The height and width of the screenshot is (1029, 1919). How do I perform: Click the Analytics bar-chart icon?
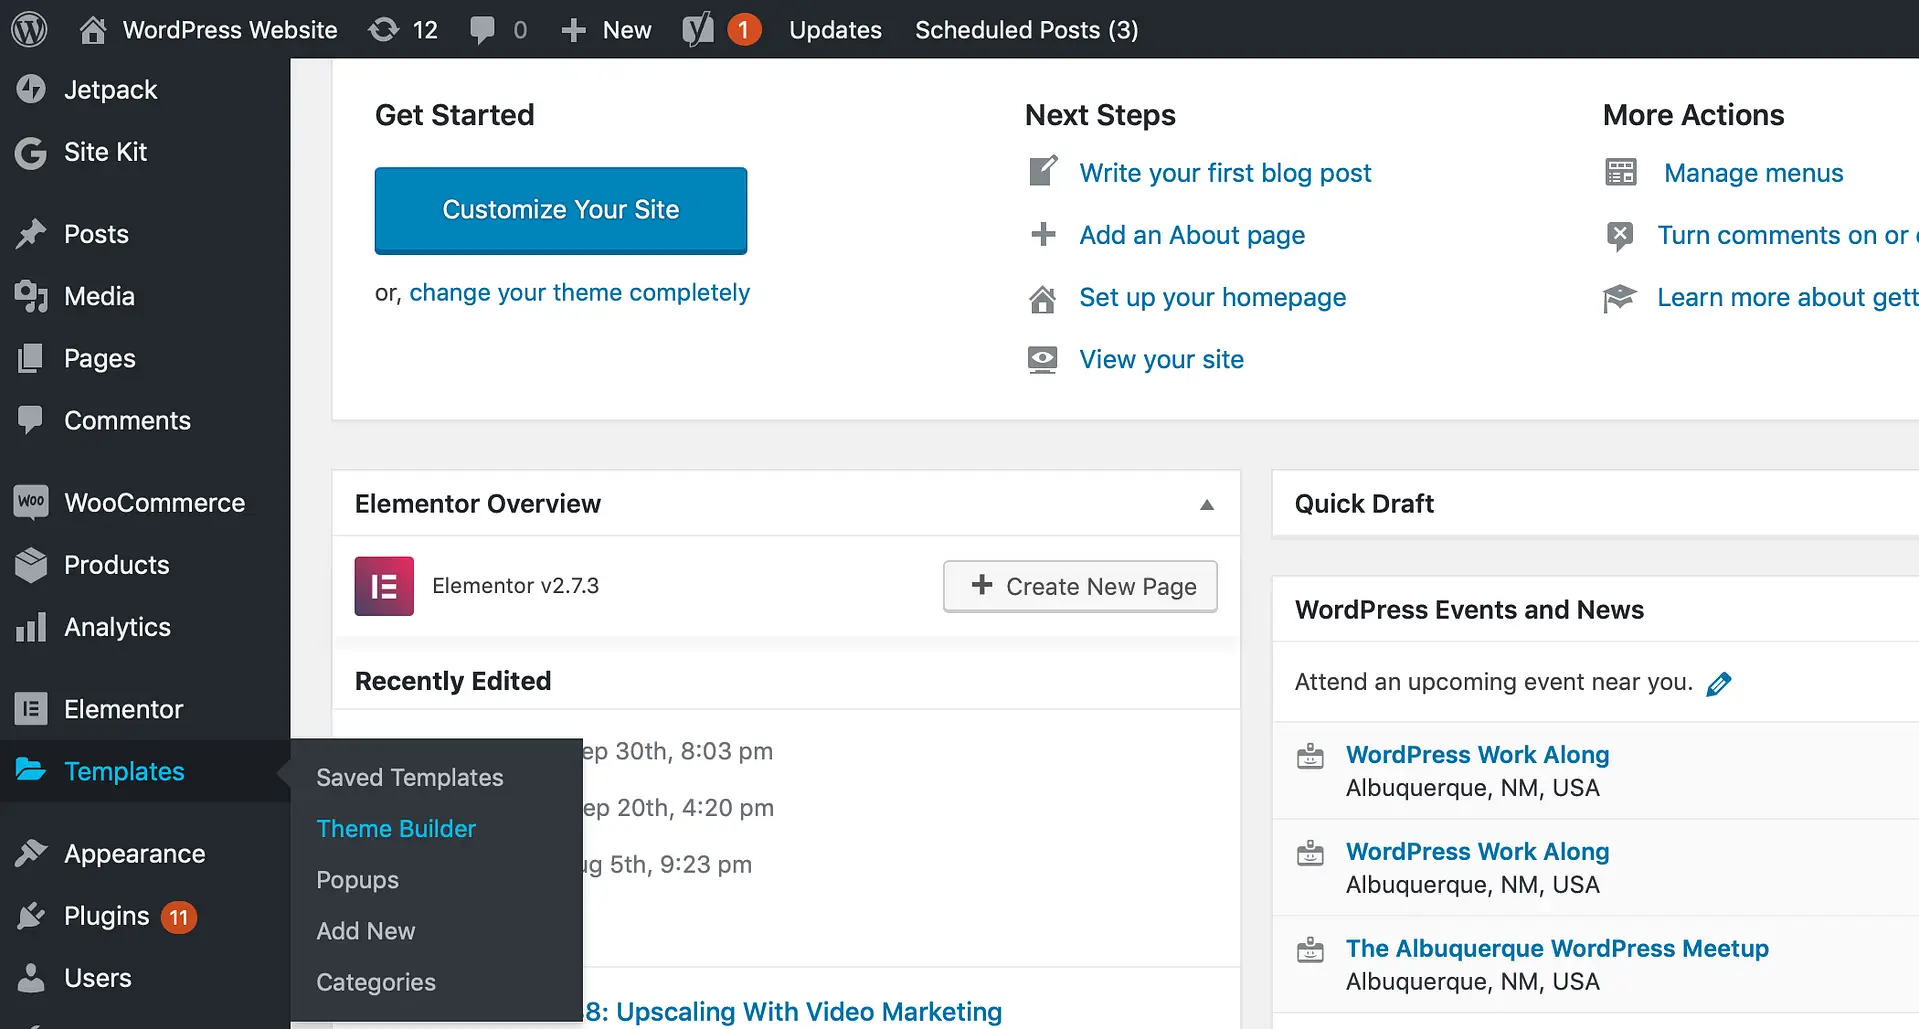click(x=32, y=627)
